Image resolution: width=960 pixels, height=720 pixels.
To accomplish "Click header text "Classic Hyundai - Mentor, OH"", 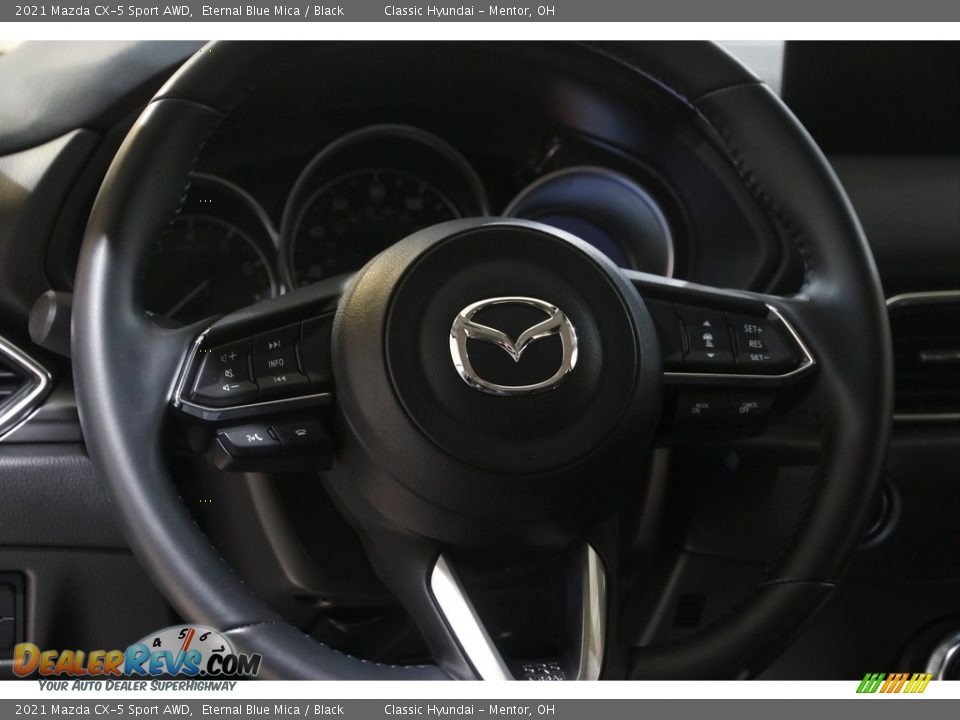I will coord(470,10).
